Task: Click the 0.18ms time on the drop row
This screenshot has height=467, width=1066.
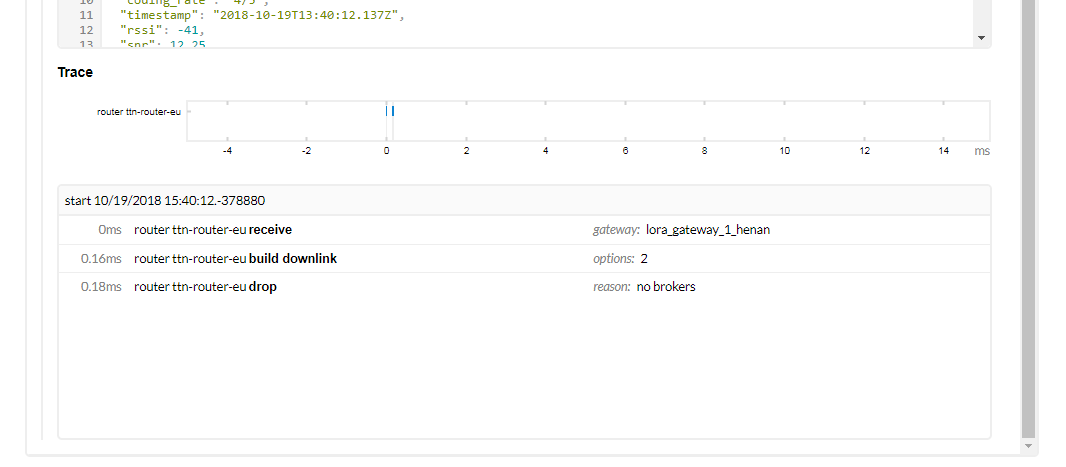Action: (101, 287)
